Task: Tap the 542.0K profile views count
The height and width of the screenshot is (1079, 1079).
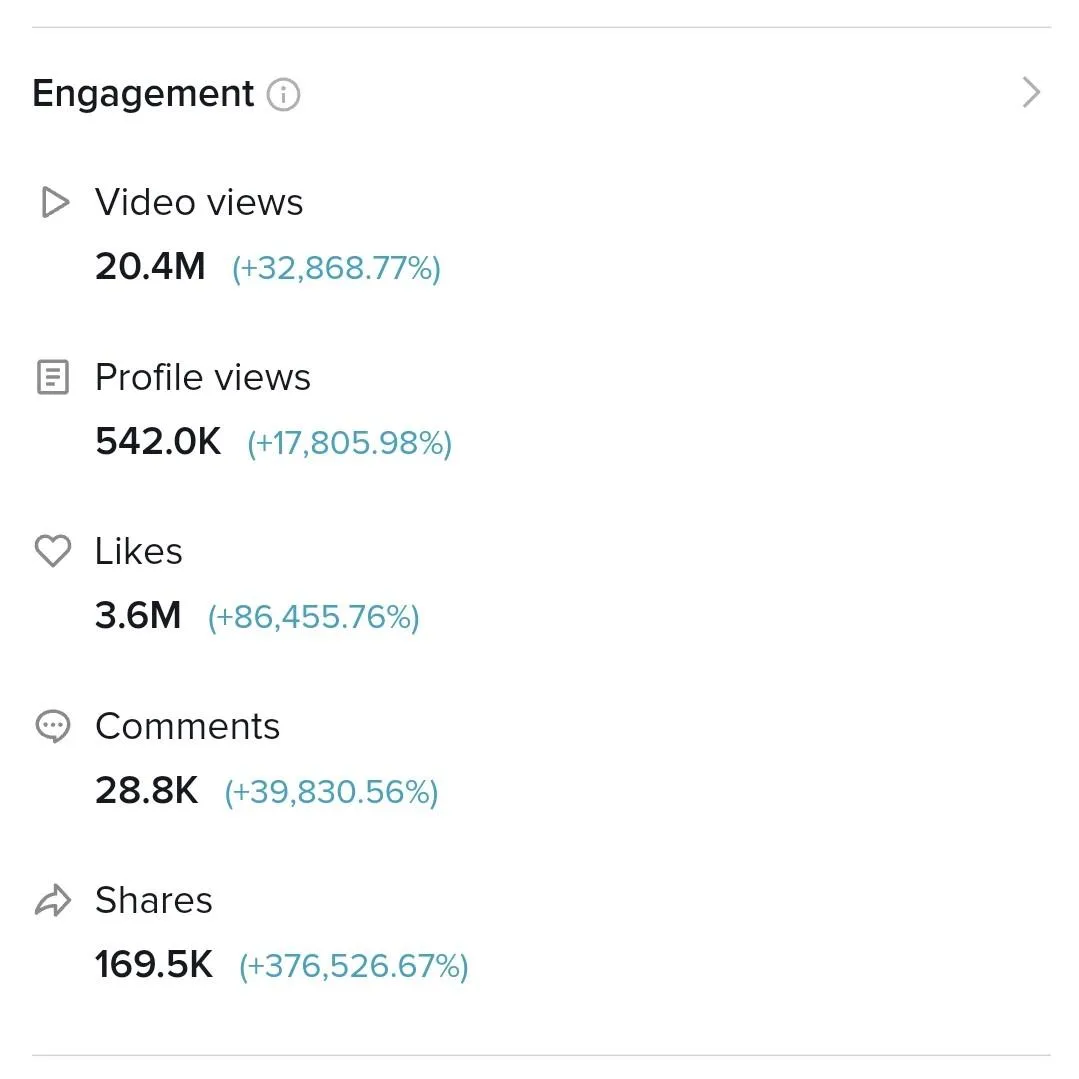Action: coord(158,441)
